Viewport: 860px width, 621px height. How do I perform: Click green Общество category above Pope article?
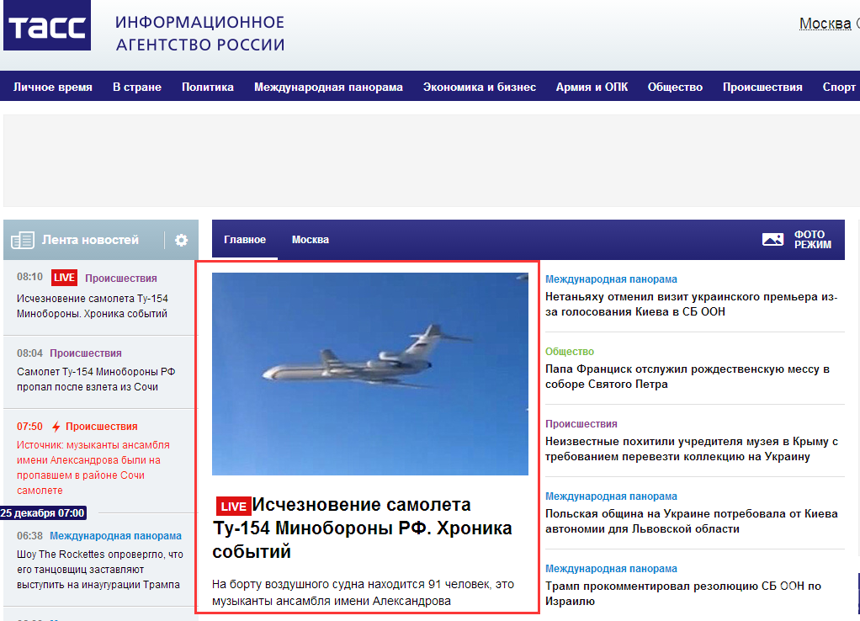(x=569, y=351)
